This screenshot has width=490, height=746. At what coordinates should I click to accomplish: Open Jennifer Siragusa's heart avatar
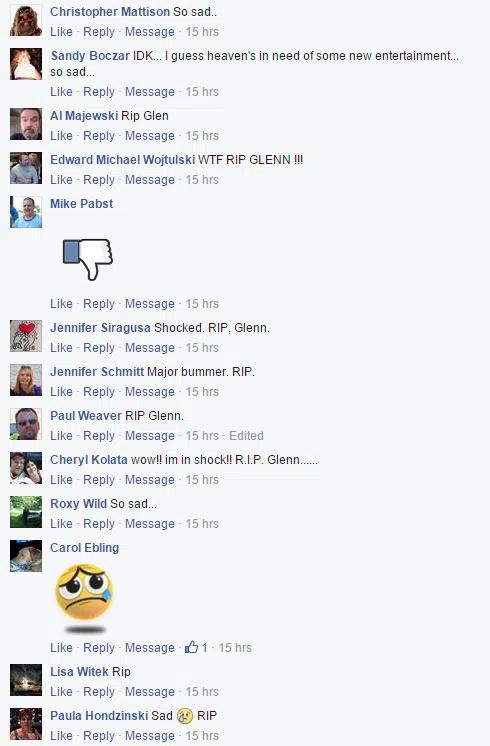tap(26, 336)
